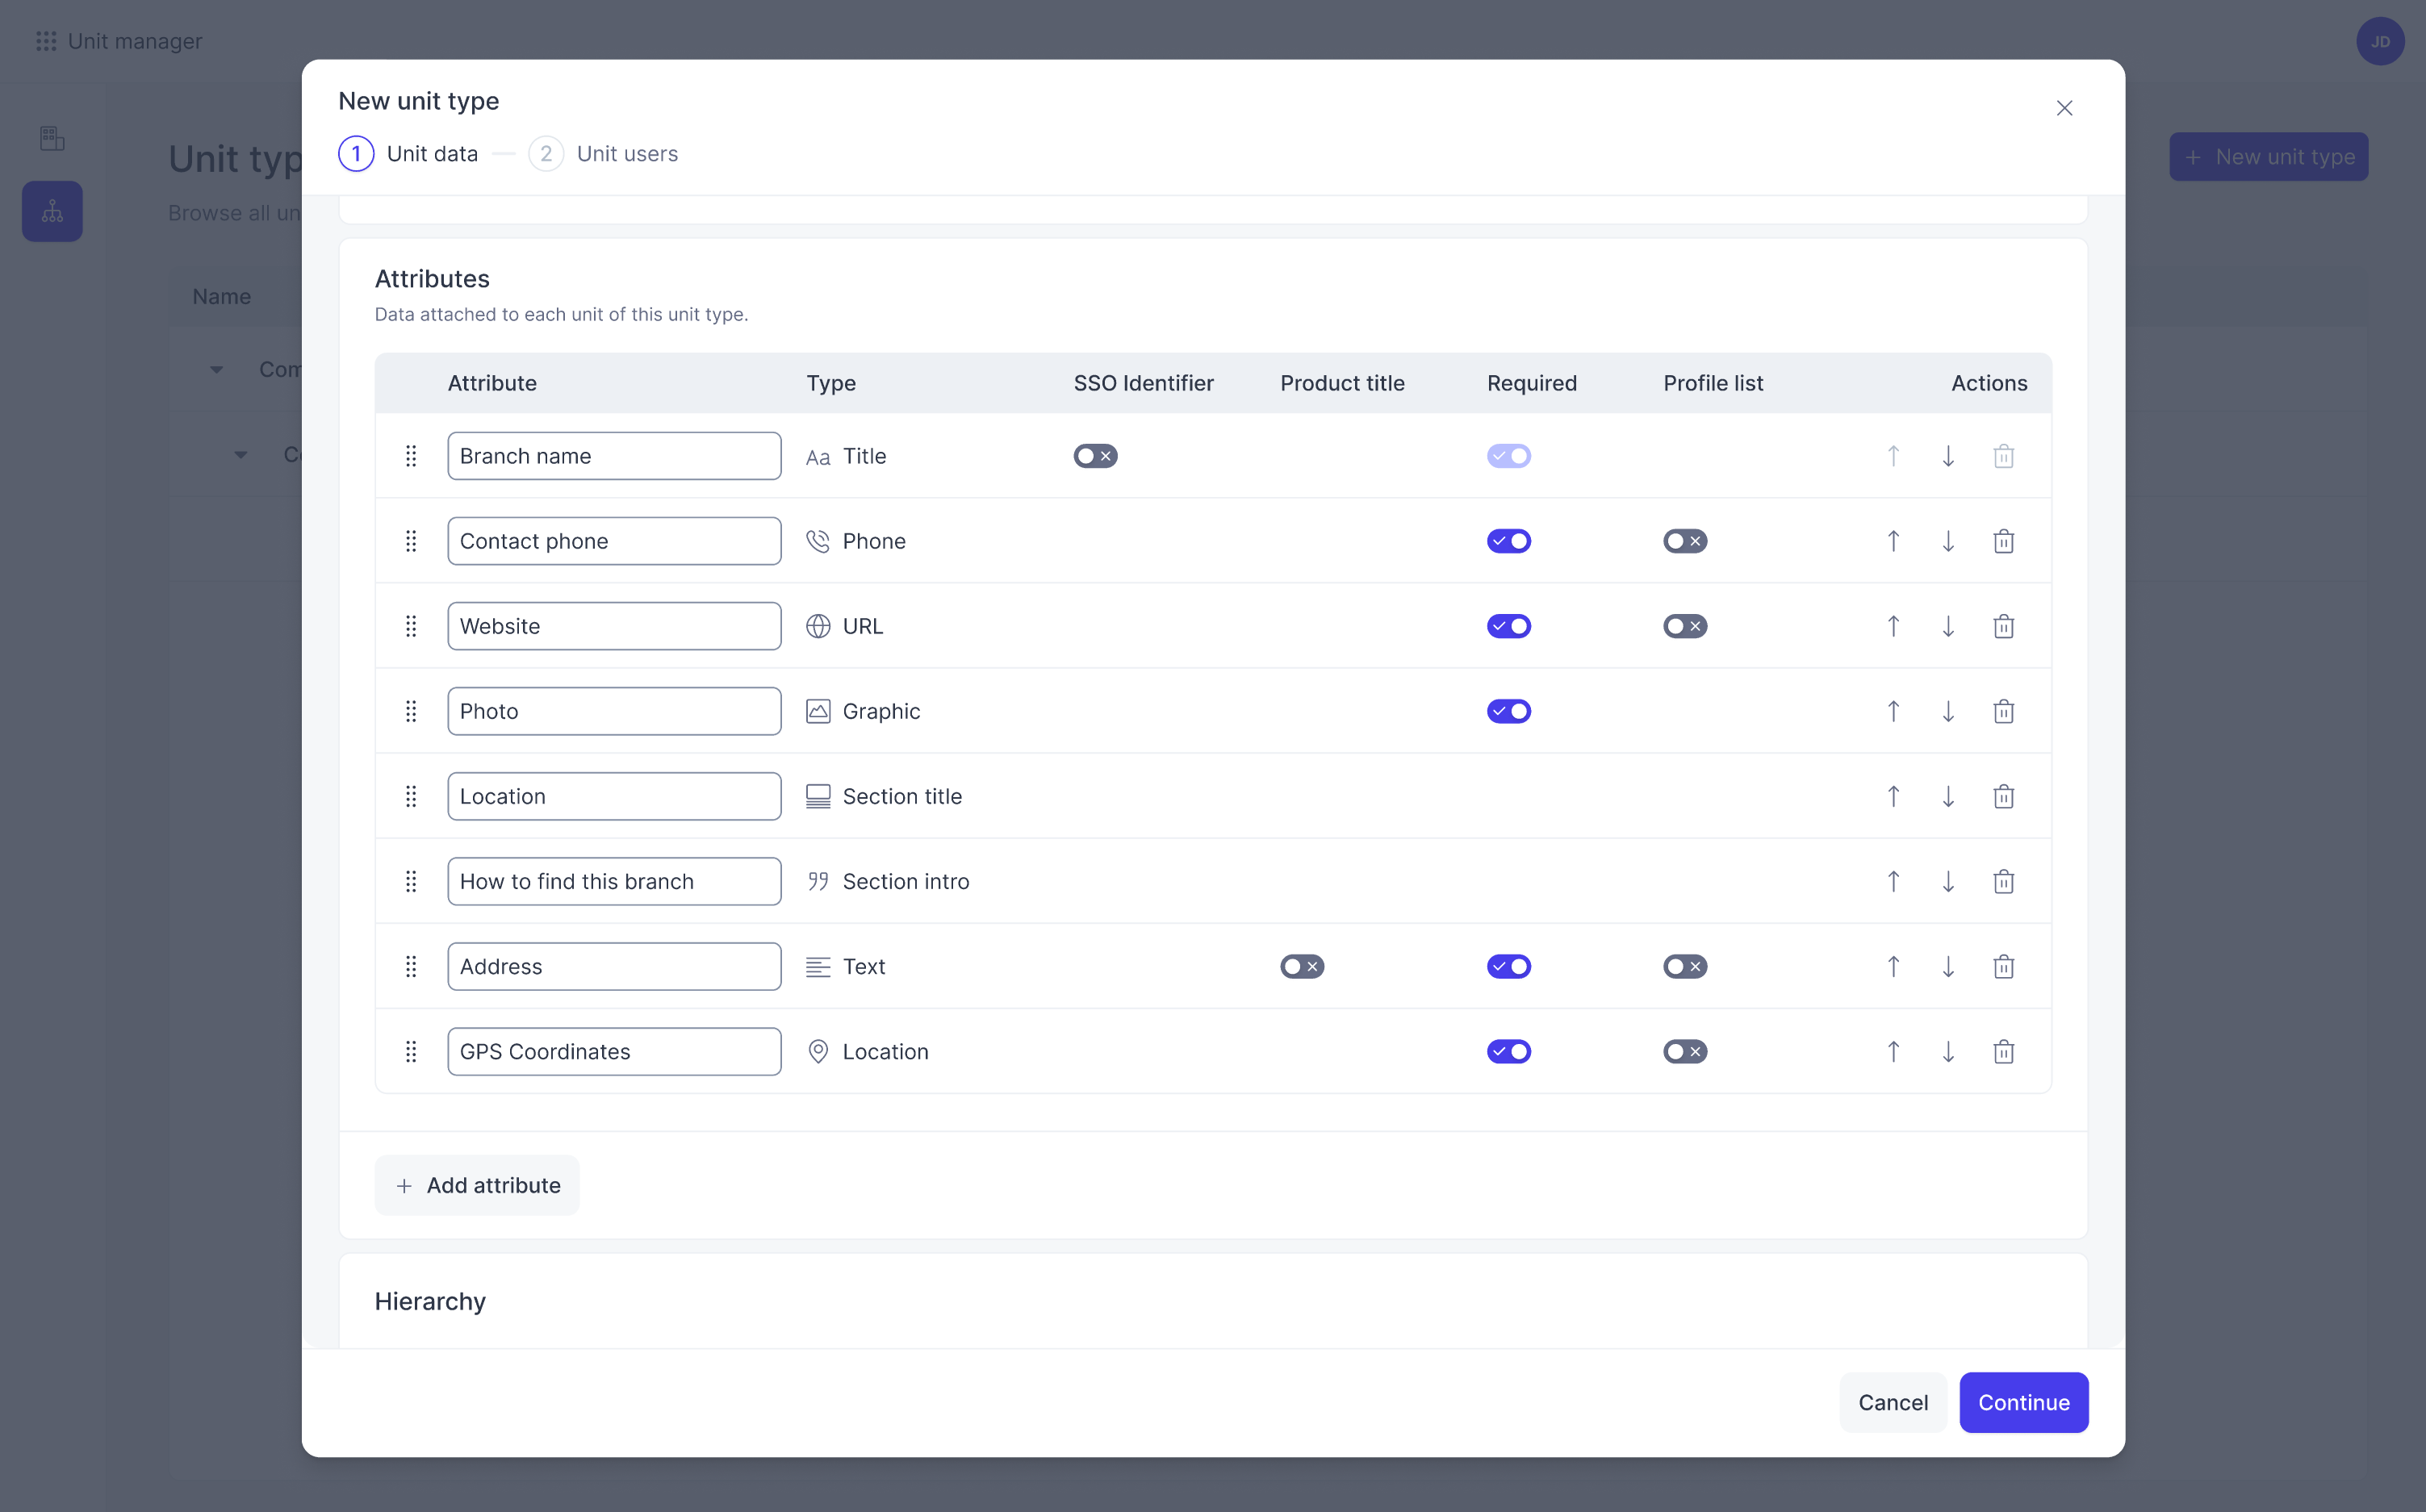Close the New unit type dialog
The image size is (2426, 1512).
pyautogui.click(x=2064, y=108)
